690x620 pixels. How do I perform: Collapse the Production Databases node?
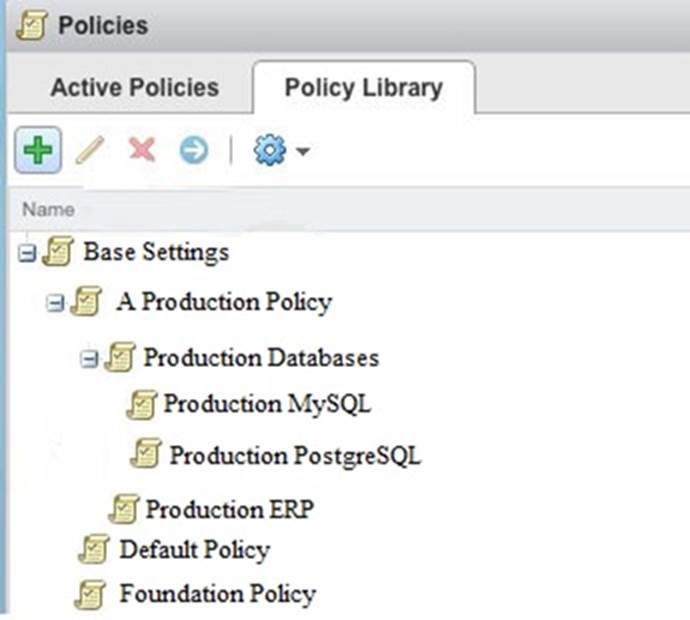coord(89,357)
